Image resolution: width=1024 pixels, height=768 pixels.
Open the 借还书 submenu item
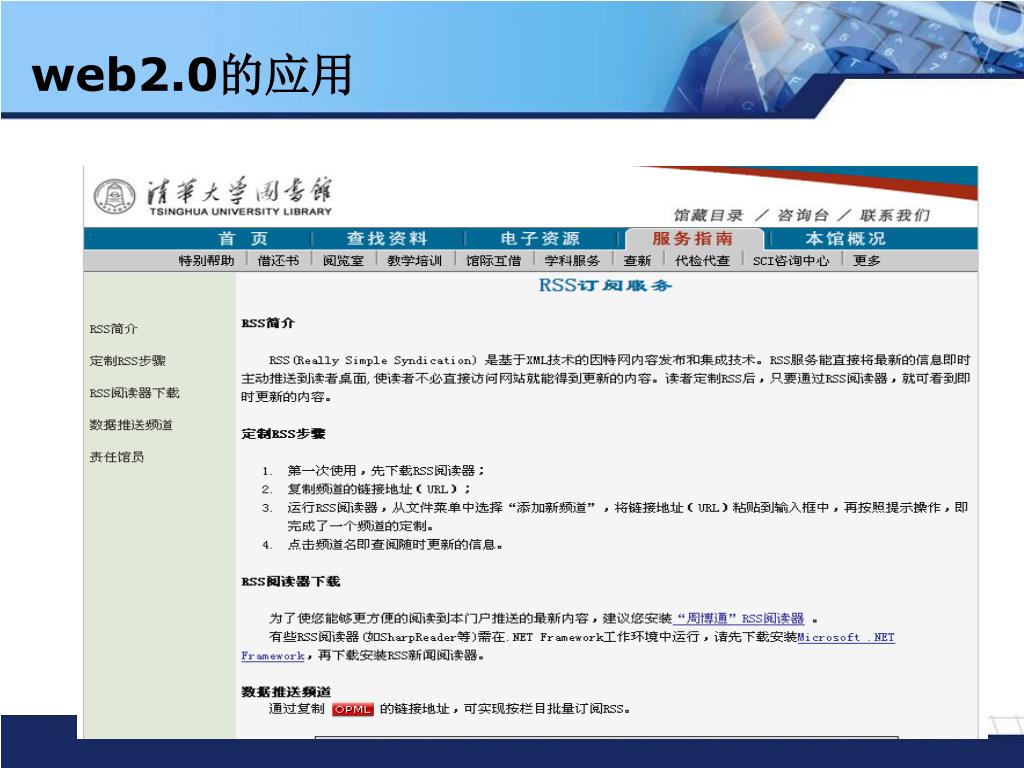(x=278, y=261)
